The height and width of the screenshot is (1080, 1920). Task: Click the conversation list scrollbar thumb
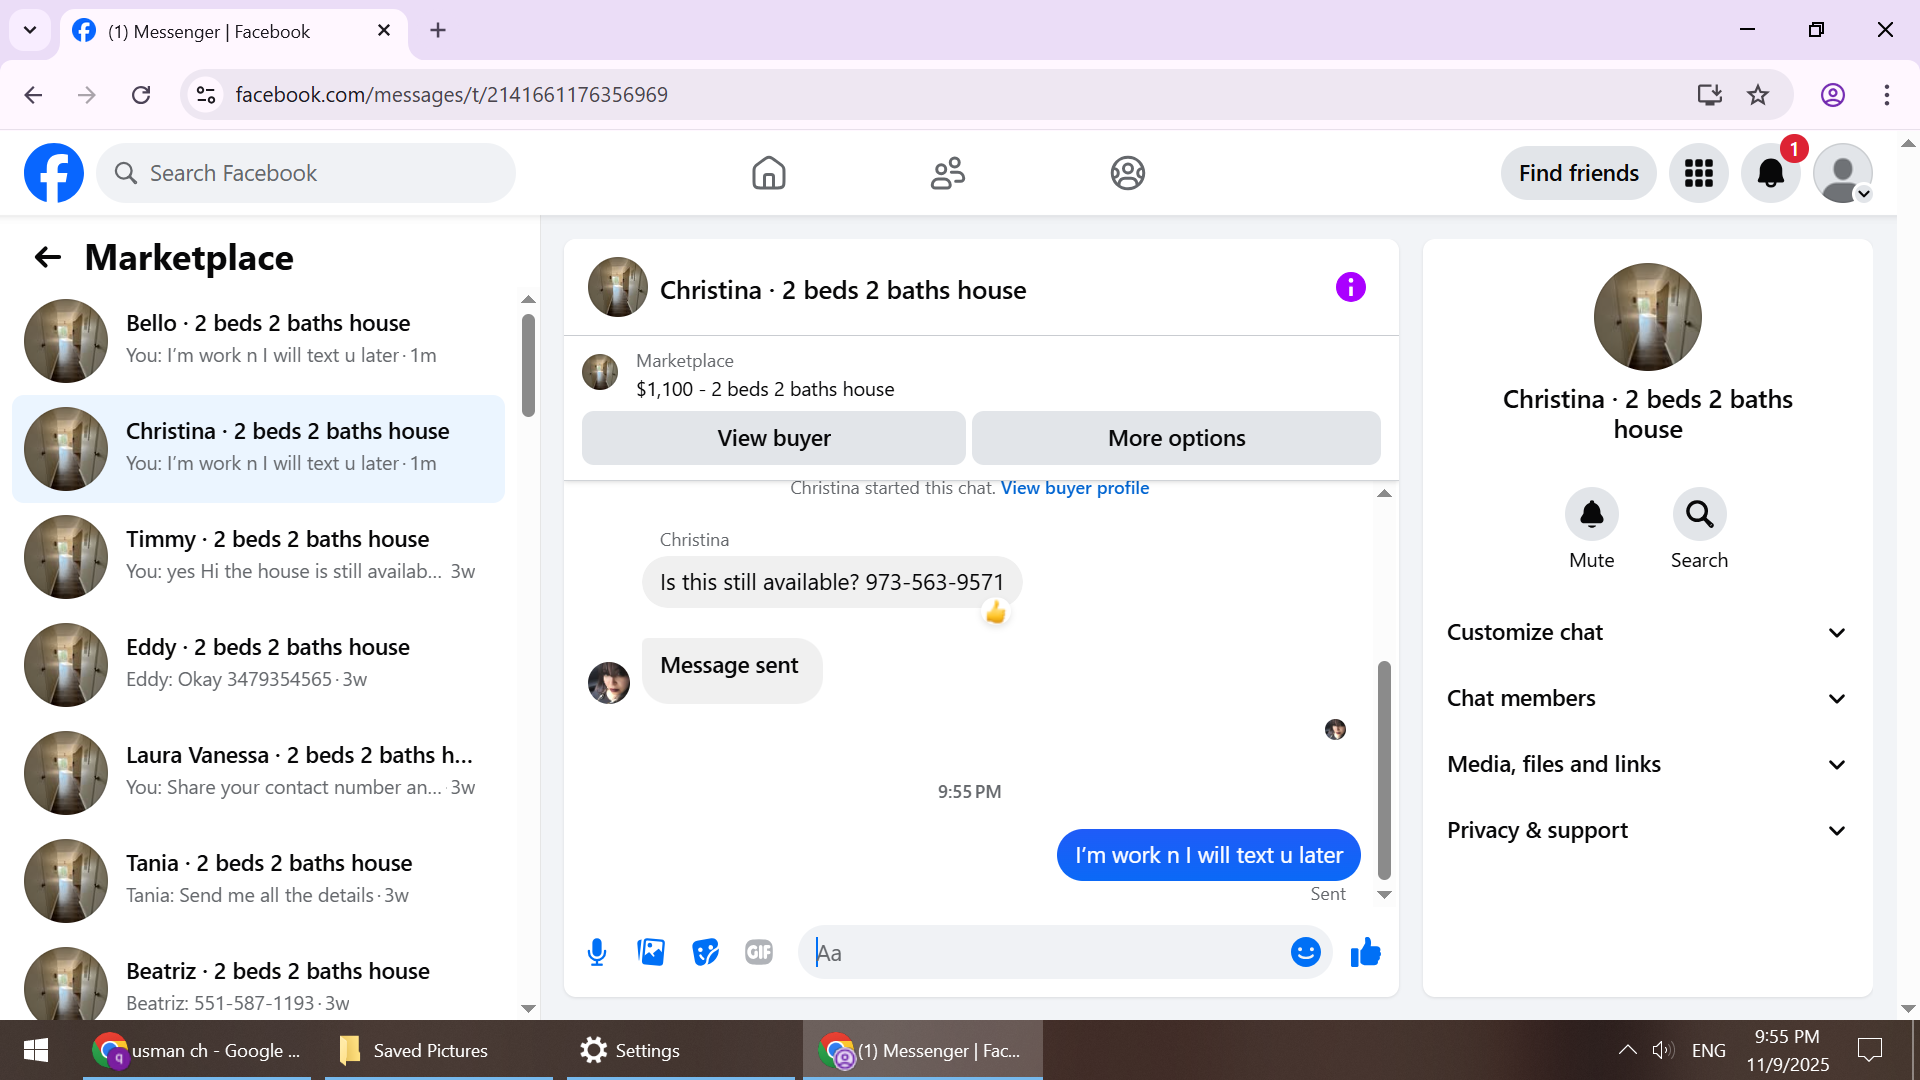[528, 365]
